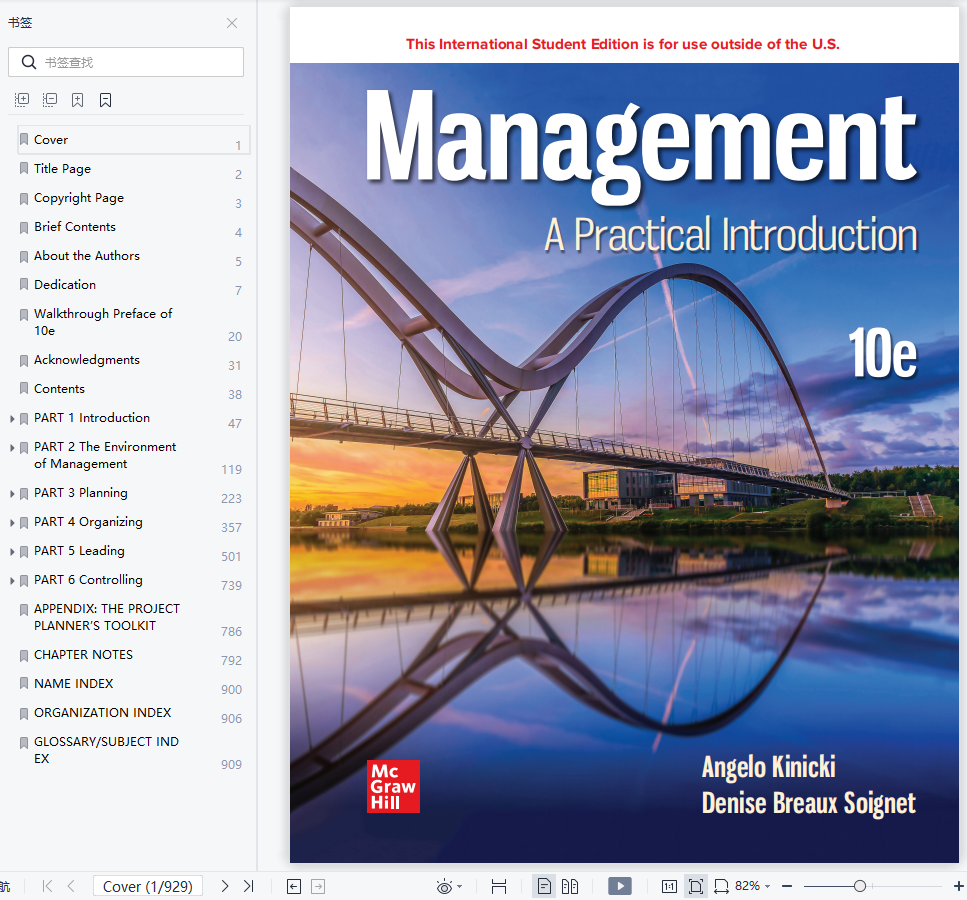Jump to the CHAPTER NOTES bookmark
Viewport: 967px width, 900px height.
point(83,655)
